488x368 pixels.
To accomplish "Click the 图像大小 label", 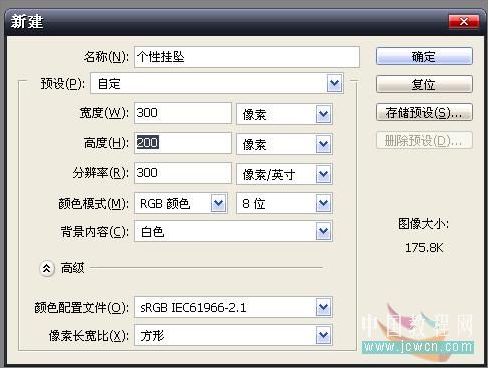I will click(423, 224).
